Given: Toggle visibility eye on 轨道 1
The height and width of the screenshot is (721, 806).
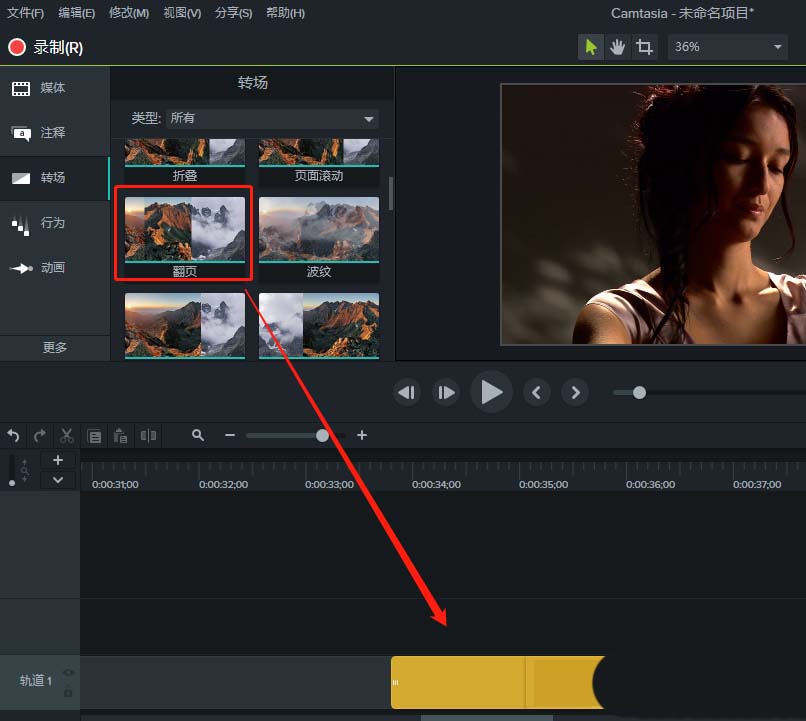Looking at the screenshot, I should tap(68, 673).
